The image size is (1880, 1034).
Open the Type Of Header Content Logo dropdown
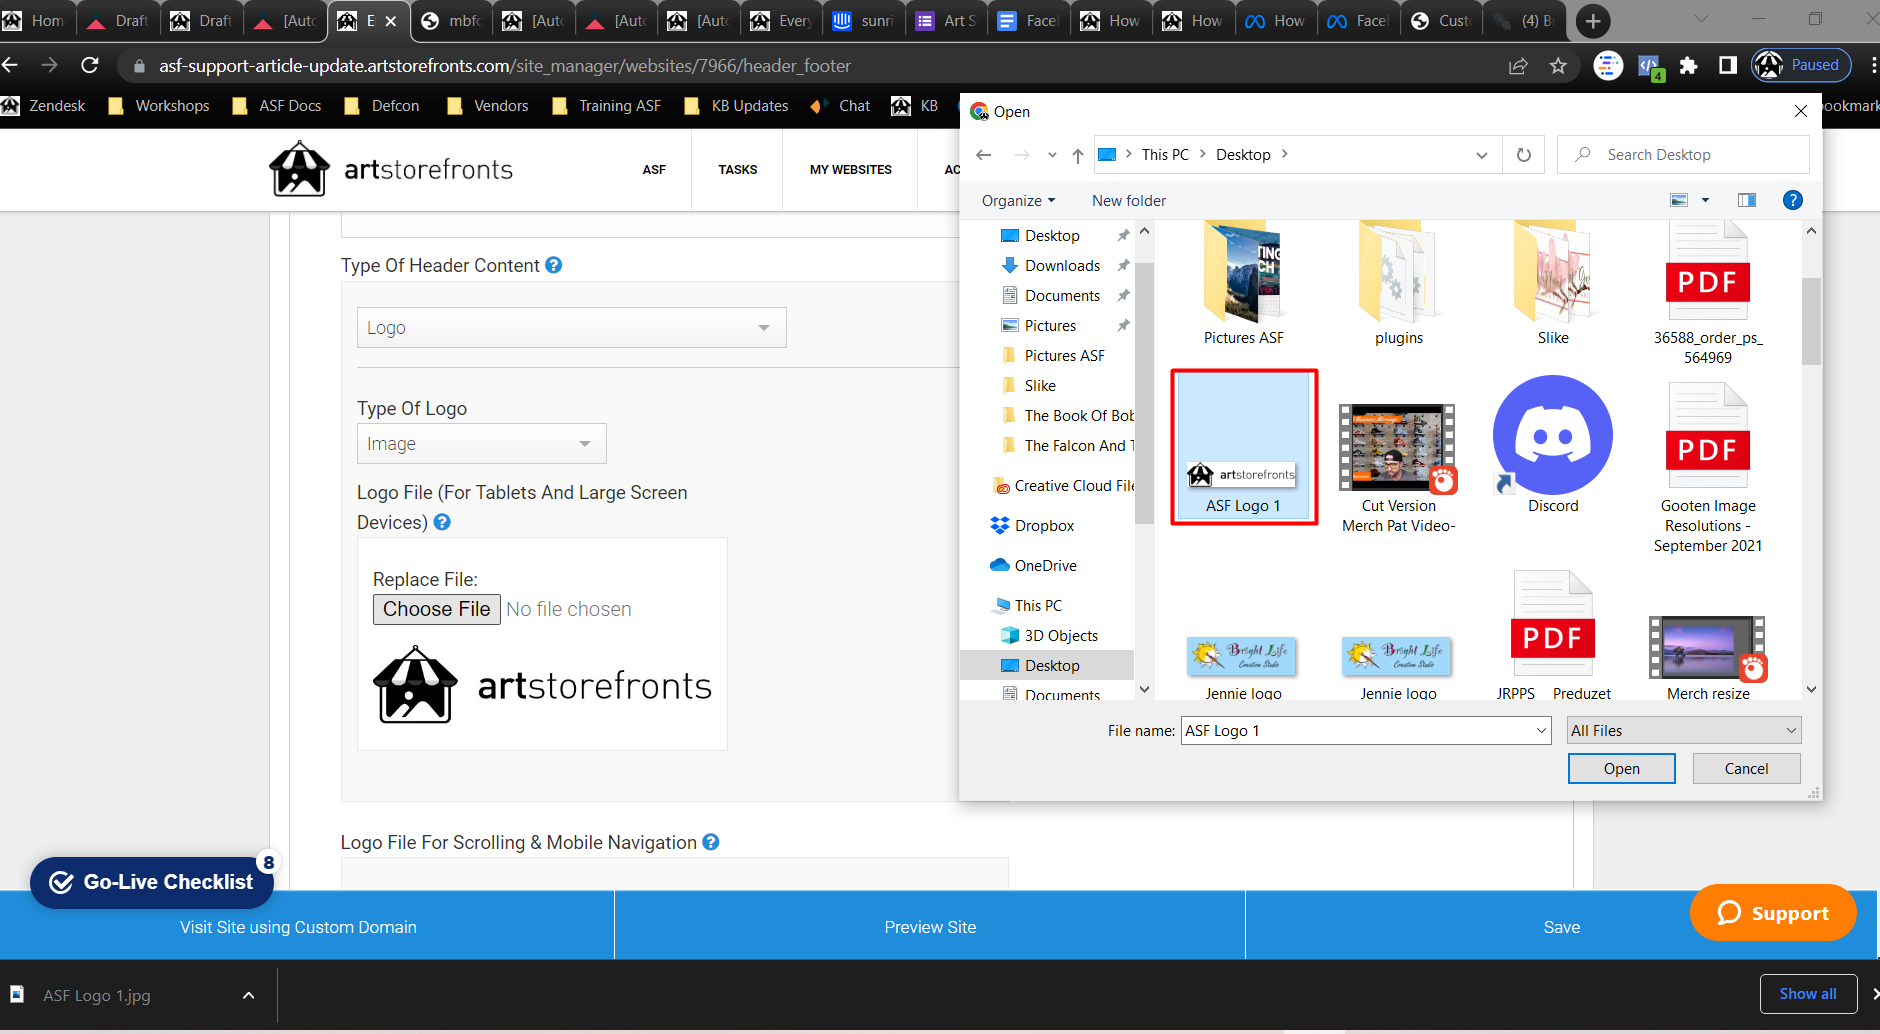click(572, 328)
